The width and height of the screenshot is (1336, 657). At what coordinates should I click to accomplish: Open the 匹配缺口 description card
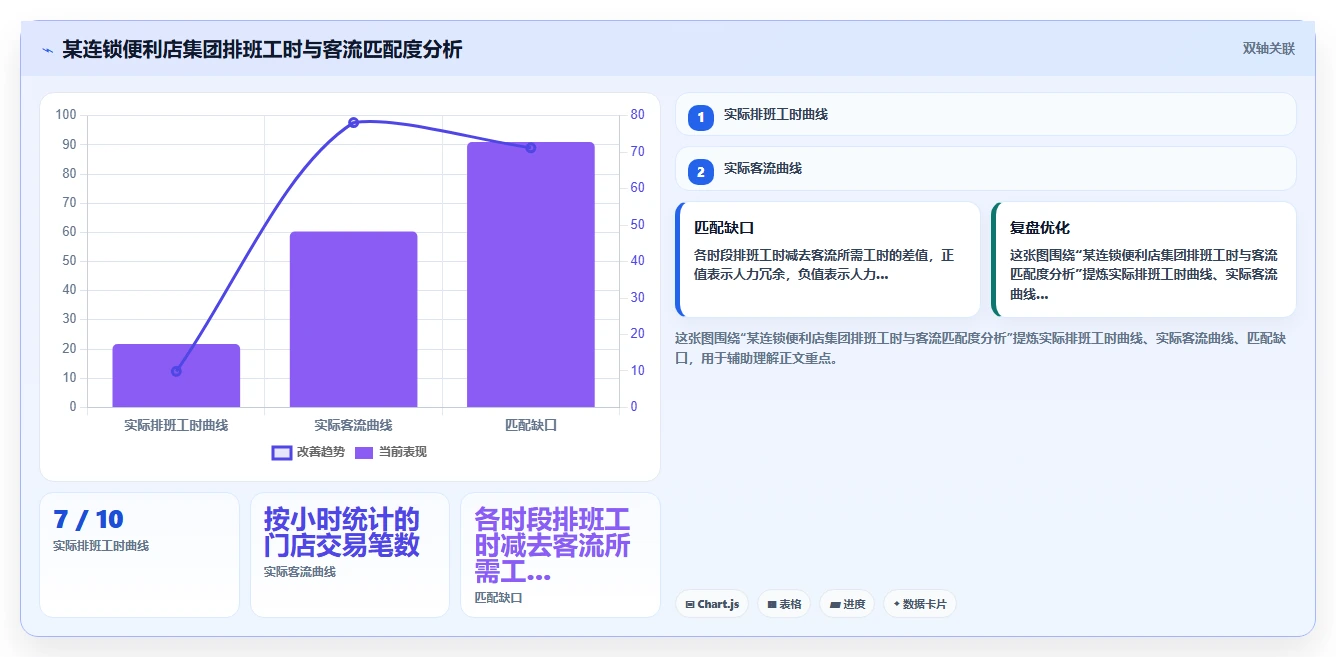pyautogui.click(x=828, y=260)
